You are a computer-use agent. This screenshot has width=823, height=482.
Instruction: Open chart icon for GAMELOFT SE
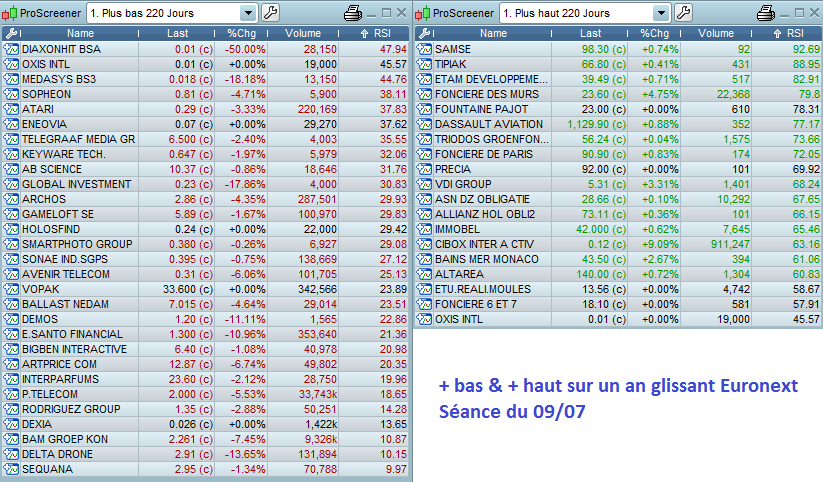coord(11,214)
